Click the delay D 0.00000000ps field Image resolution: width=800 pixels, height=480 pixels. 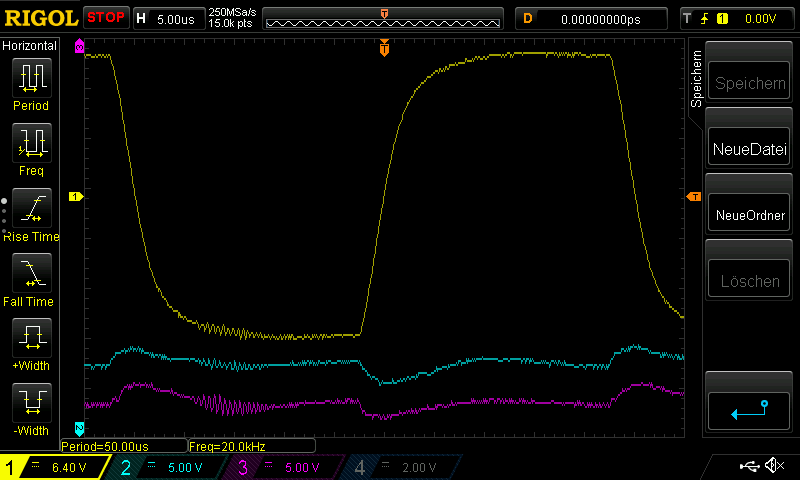point(591,19)
